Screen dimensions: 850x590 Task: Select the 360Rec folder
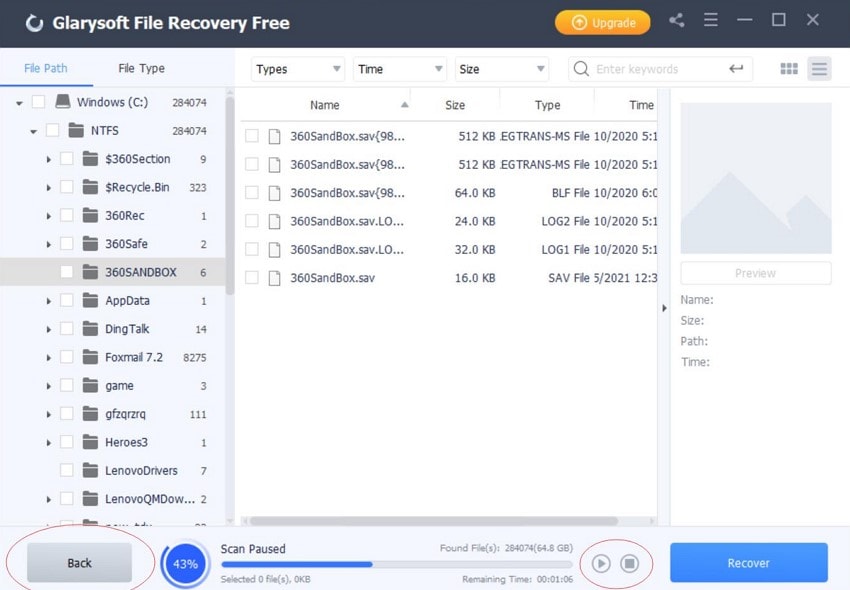tap(125, 215)
